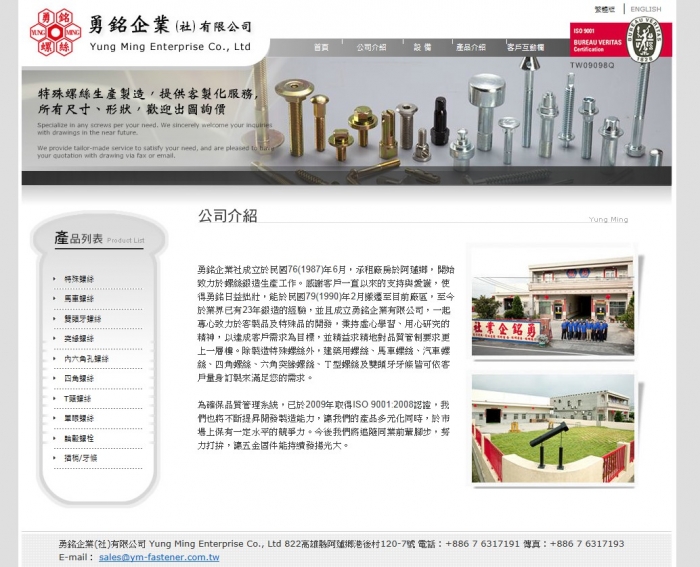The width and height of the screenshot is (700, 567).
Task: Select 輪轂螺栓 in the product list
Action: pos(79,438)
